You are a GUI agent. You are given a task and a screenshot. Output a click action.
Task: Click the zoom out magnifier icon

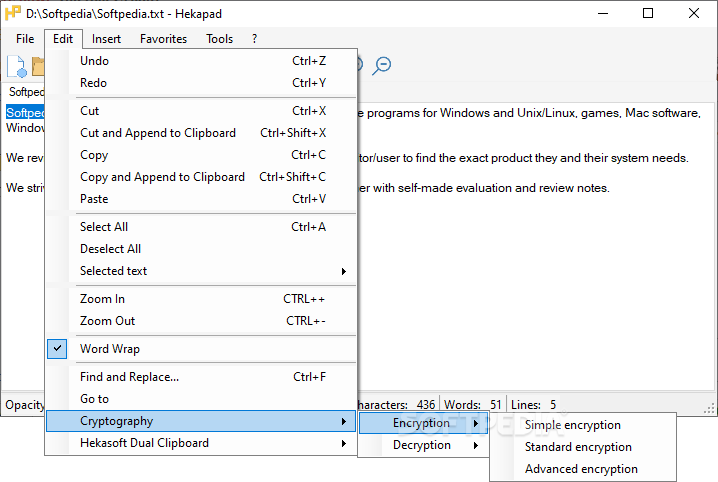click(x=381, y=65)
